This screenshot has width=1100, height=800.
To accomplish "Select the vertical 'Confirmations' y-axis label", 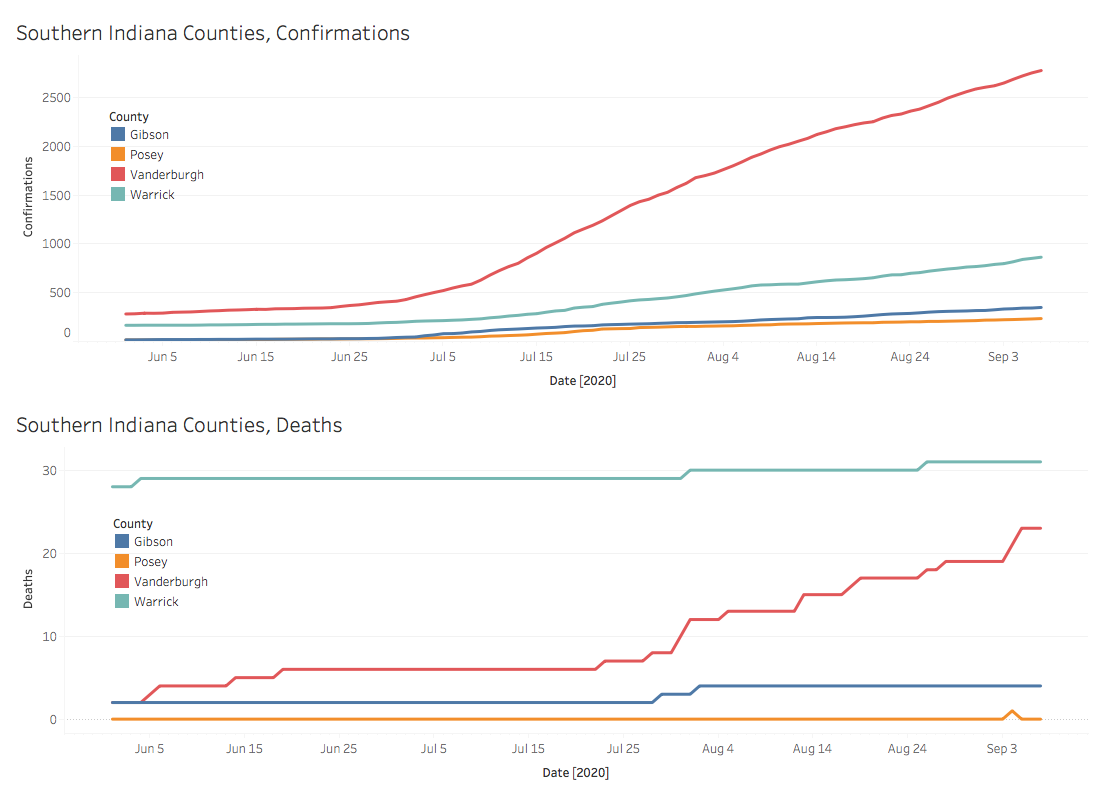I will 29,196.
